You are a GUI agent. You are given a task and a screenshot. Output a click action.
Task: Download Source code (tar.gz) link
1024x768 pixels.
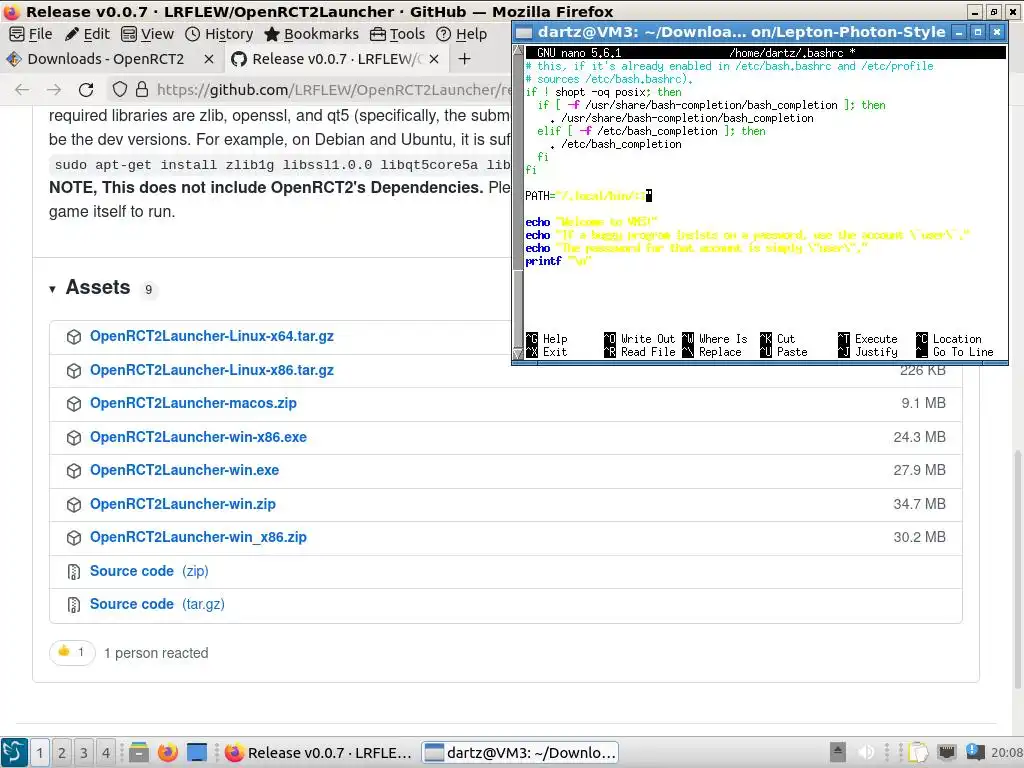tap(157, 605)
